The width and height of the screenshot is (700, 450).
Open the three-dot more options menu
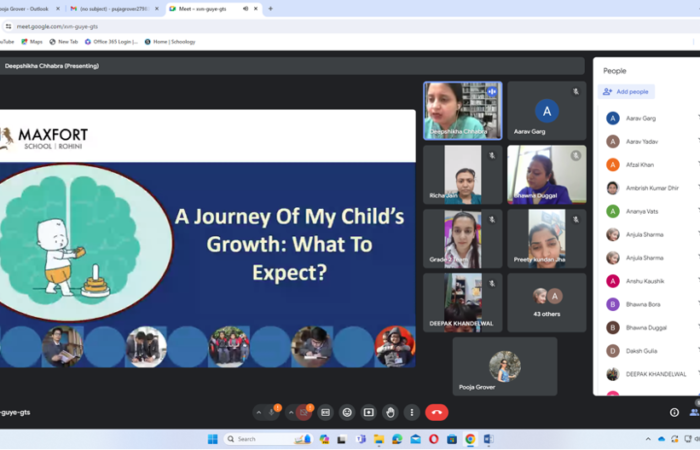(x=410, y=412)
